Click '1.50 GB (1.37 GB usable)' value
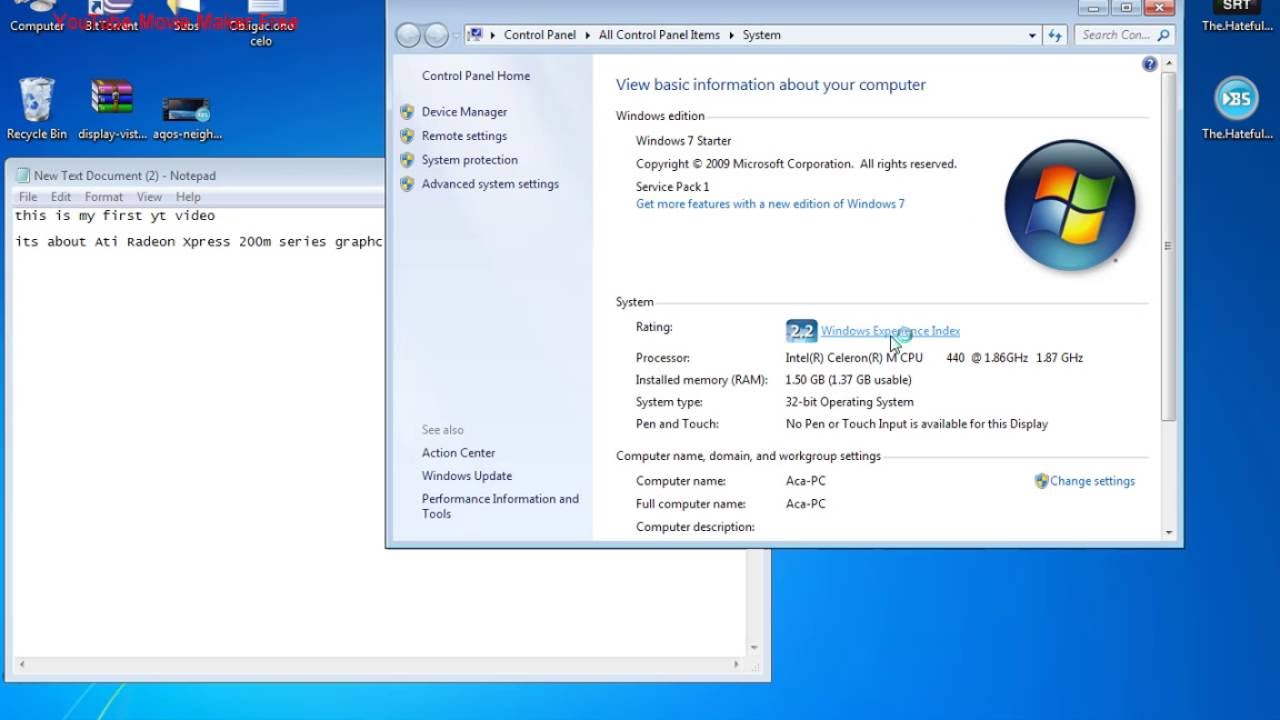 (848, 380)
